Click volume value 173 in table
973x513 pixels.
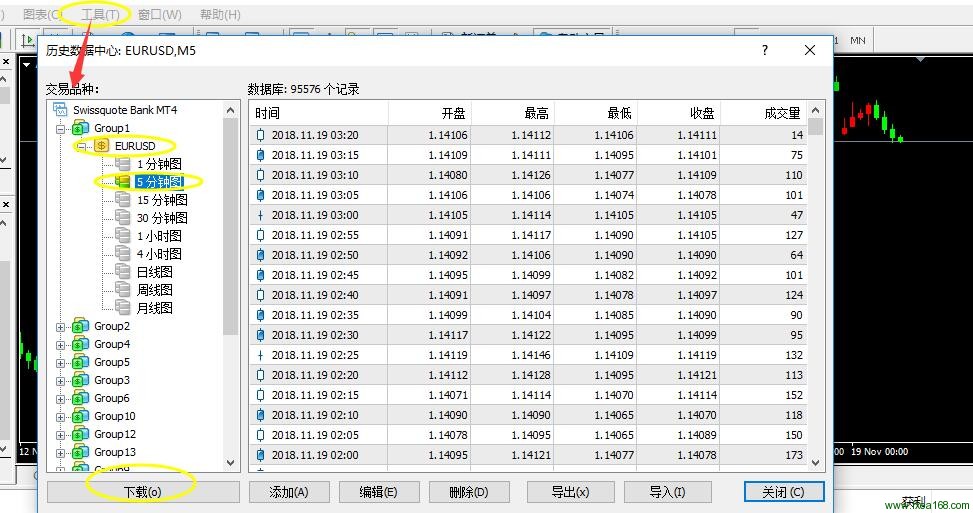coord(794,455)
